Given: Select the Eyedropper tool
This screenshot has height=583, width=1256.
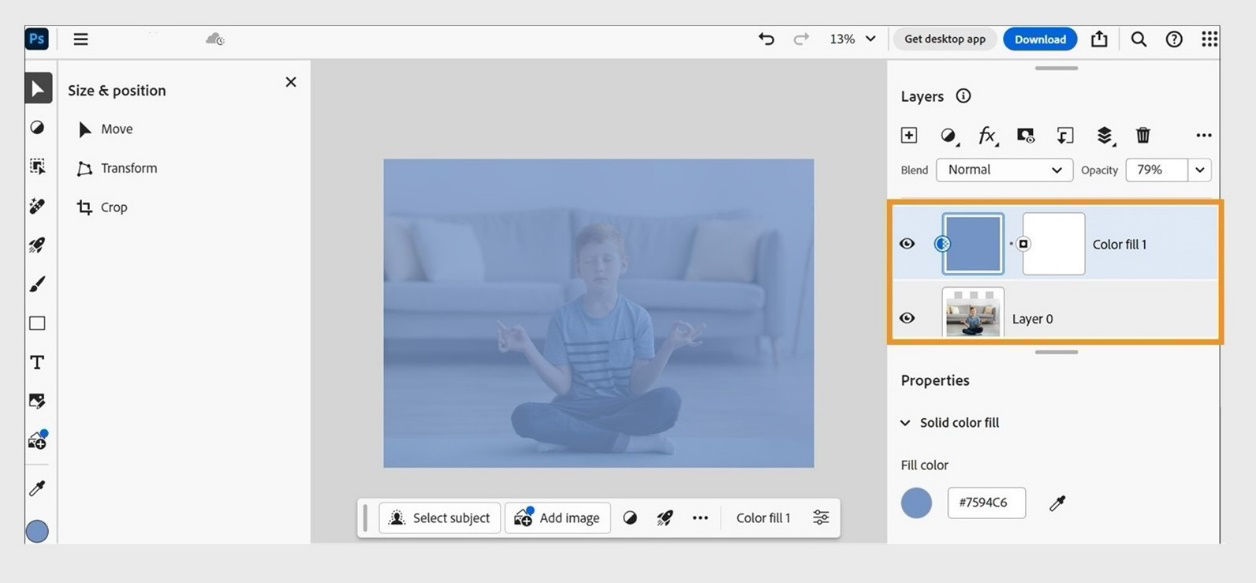Looking at the screenshot, I should tap(37, 488).
